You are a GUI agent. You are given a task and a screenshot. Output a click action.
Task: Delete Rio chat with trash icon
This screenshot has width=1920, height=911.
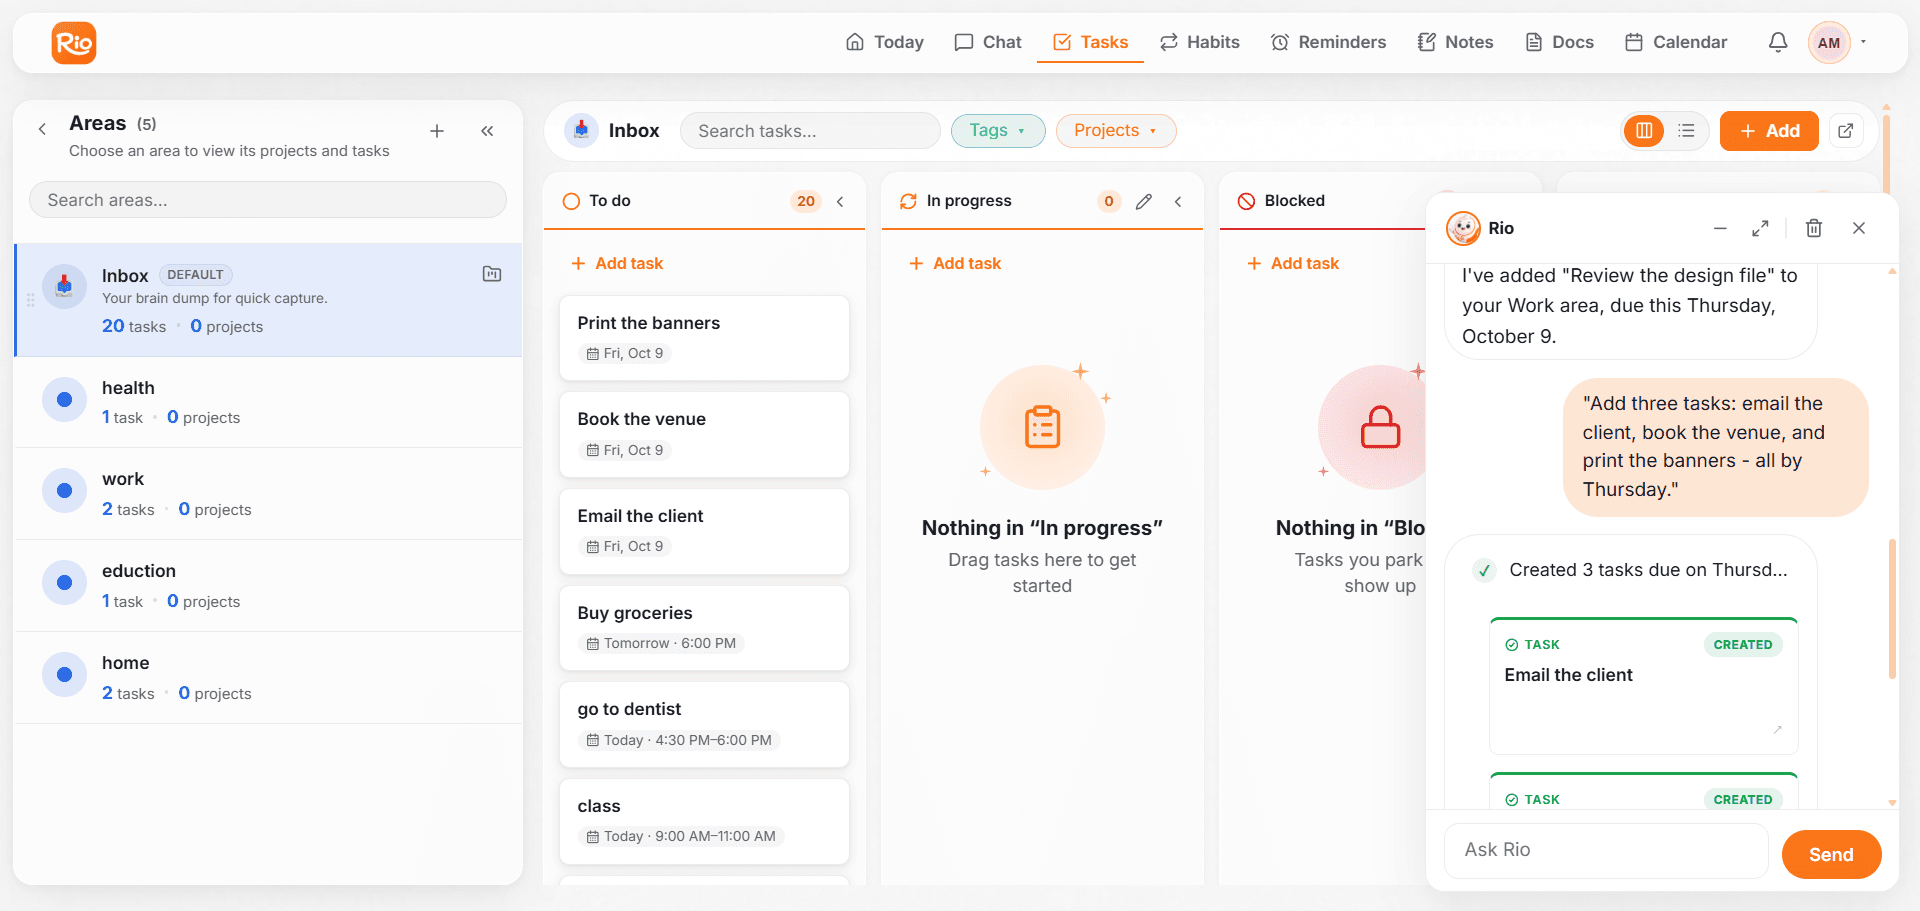[1814, 228]
